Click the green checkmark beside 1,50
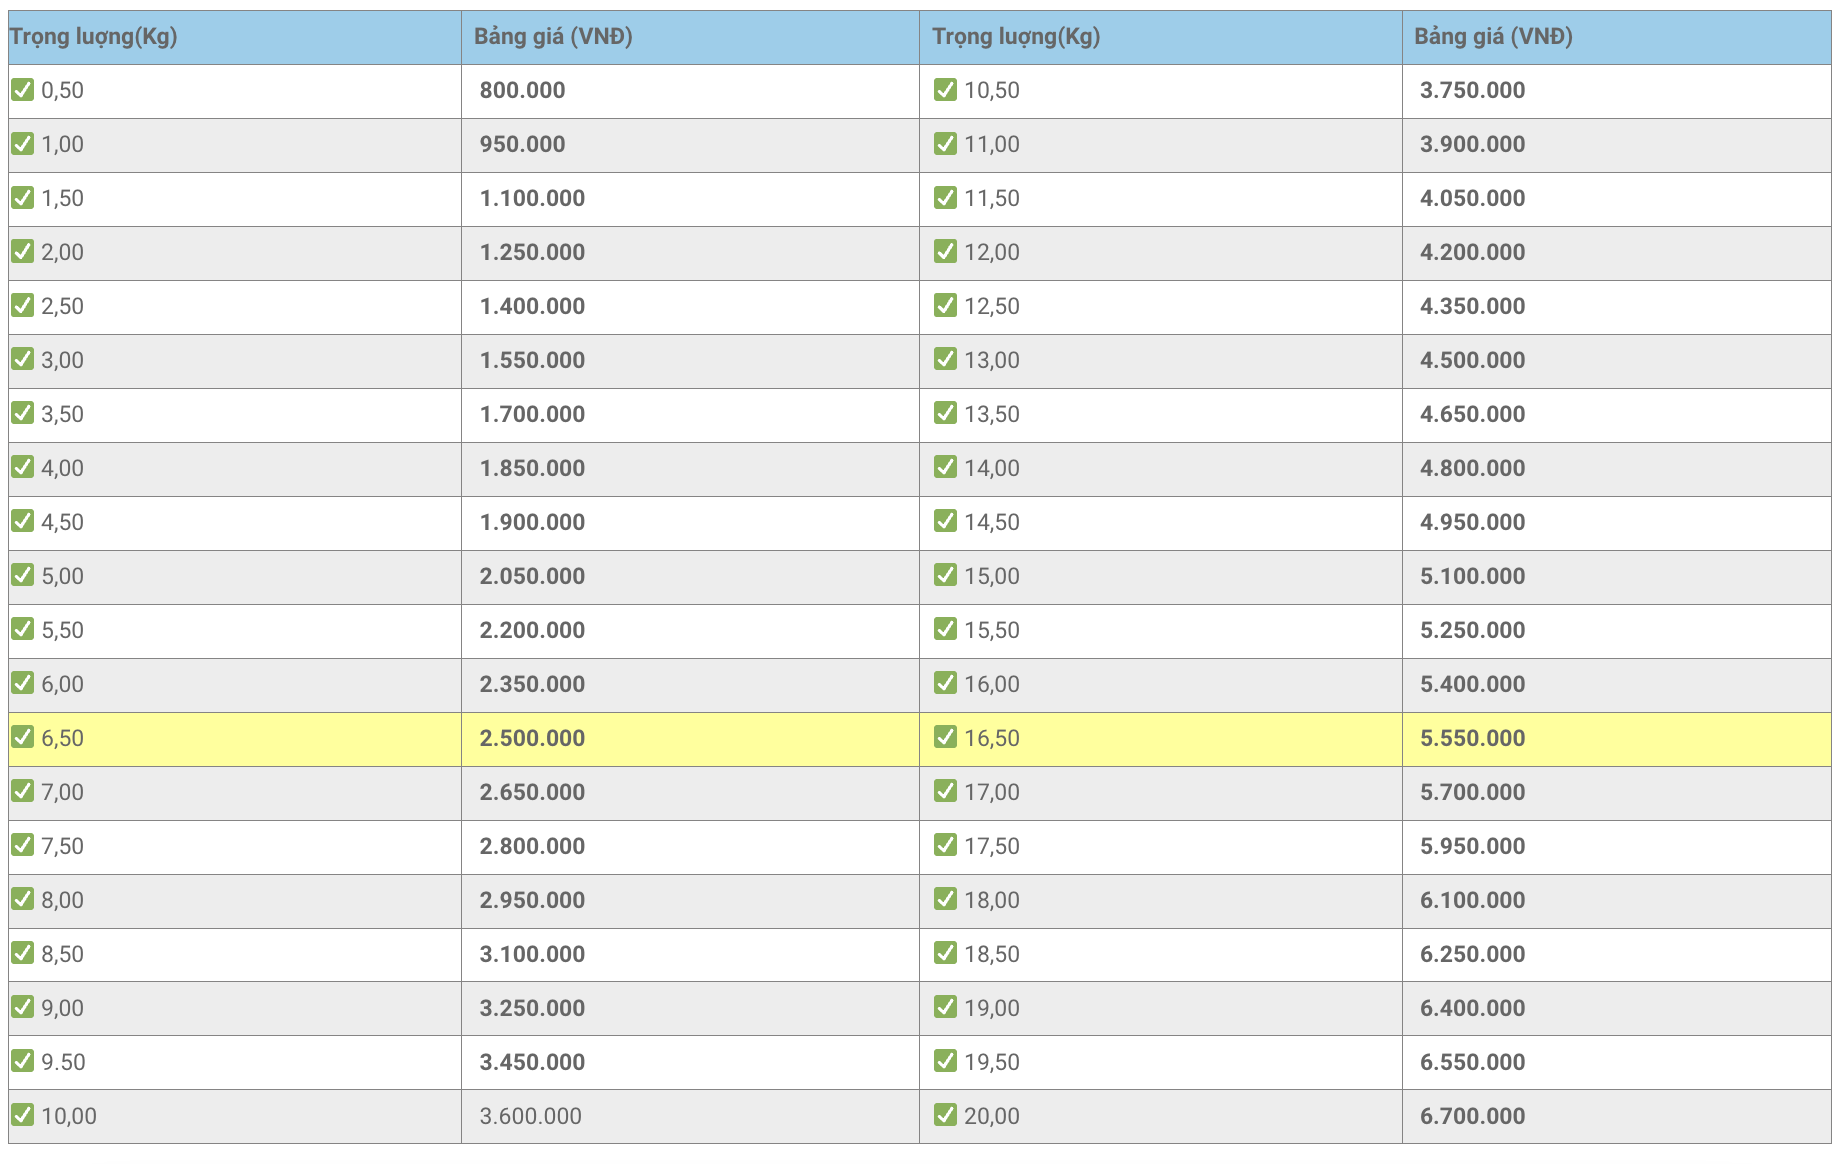1842x1164 pixels. tap(22, 198)
